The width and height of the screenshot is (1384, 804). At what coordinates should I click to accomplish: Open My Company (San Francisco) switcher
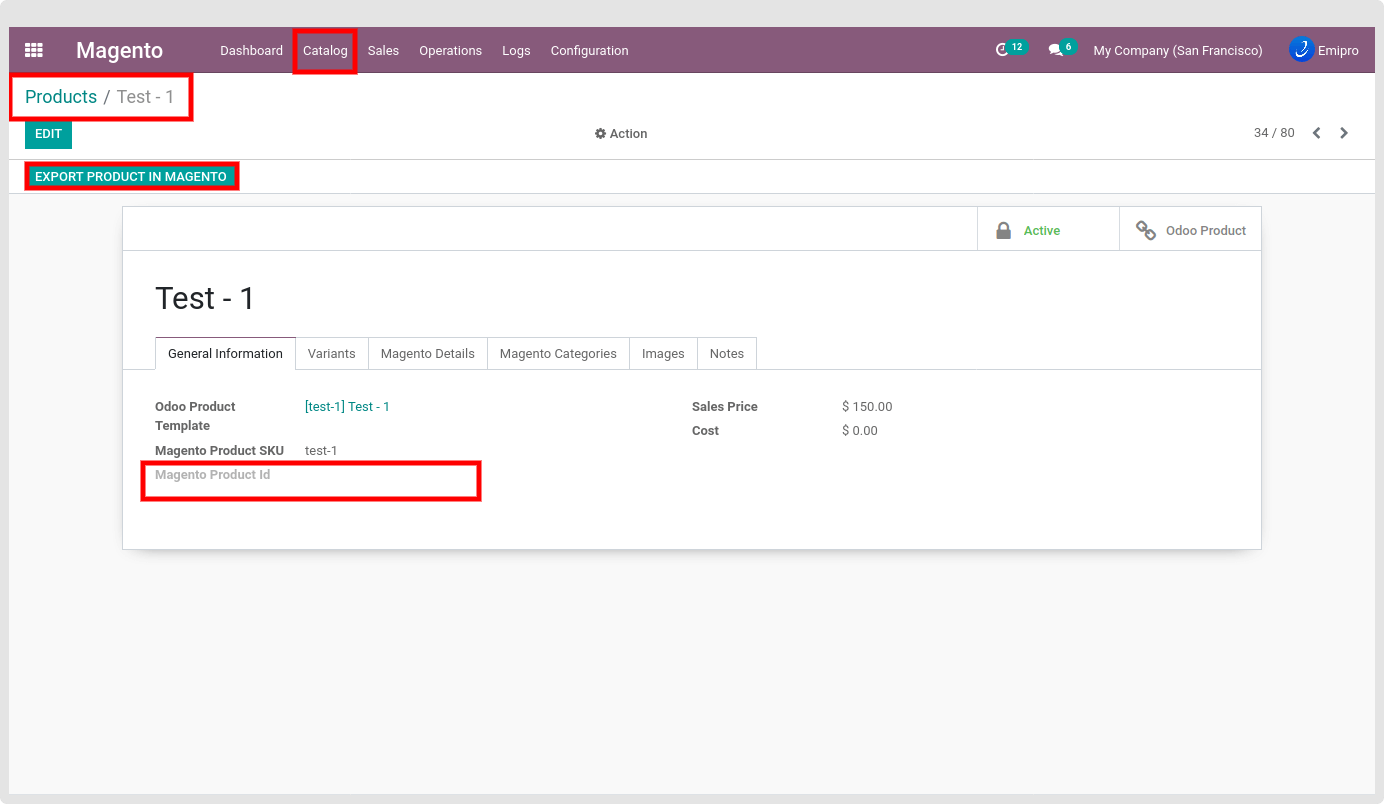tap(1178, 50)
